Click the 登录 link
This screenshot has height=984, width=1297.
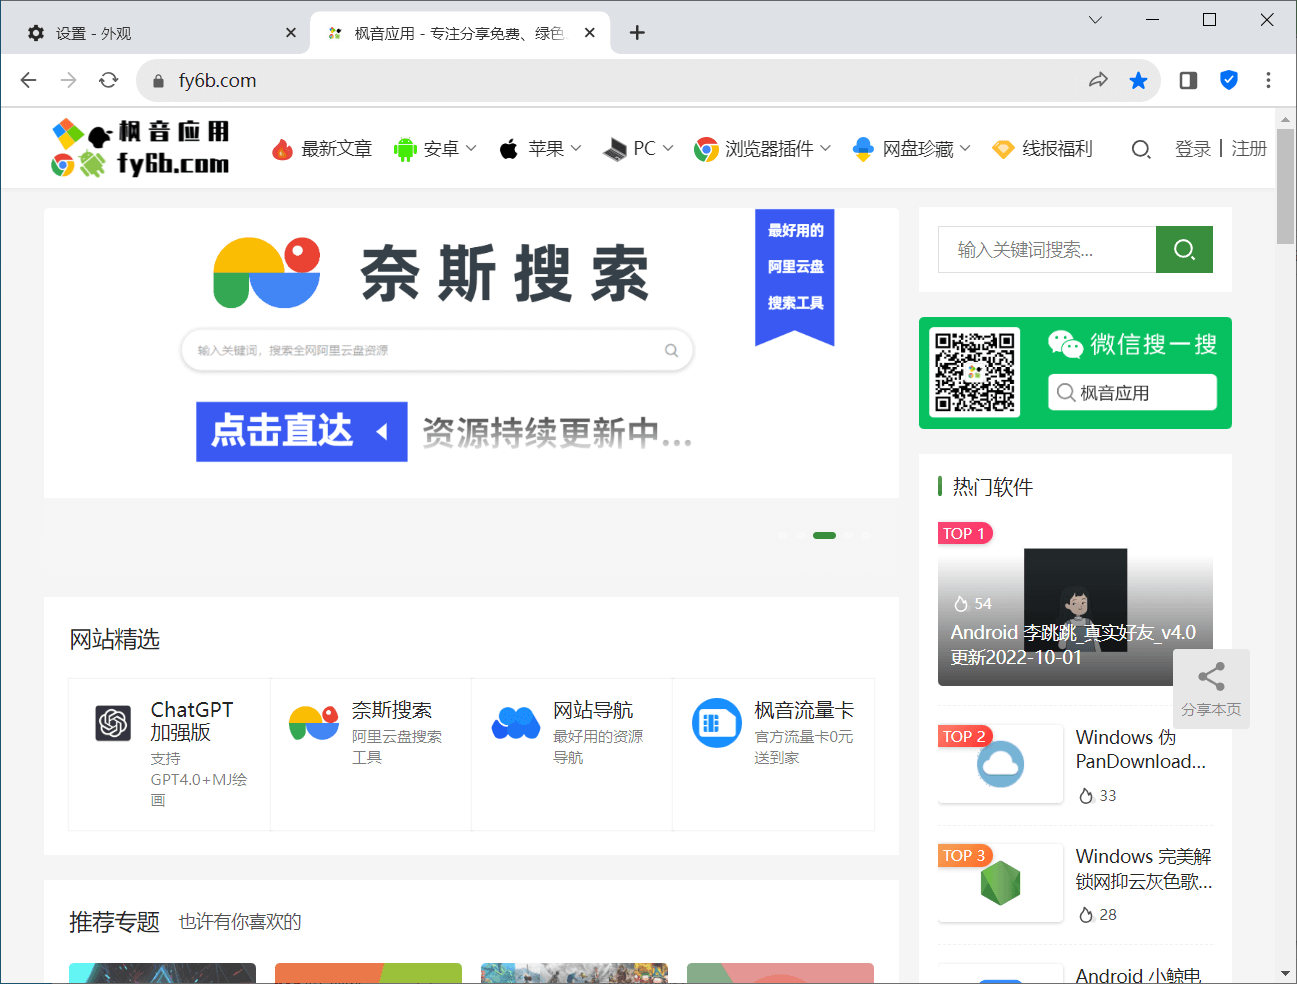pos(1193,149)
